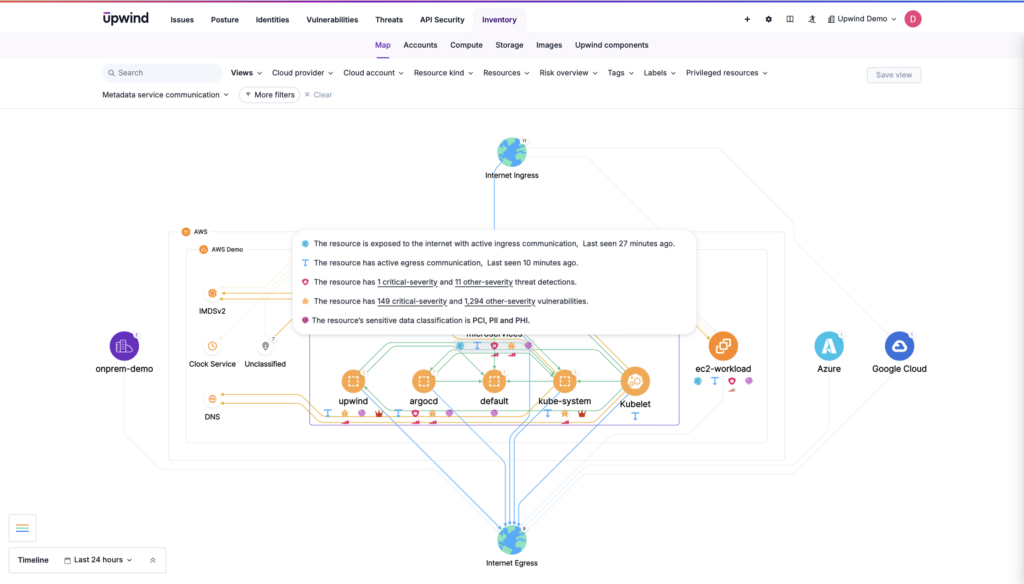Click the Kubelet node icon
The width and height of the screenshot is (1024, 584).
(x=637, y=381)
